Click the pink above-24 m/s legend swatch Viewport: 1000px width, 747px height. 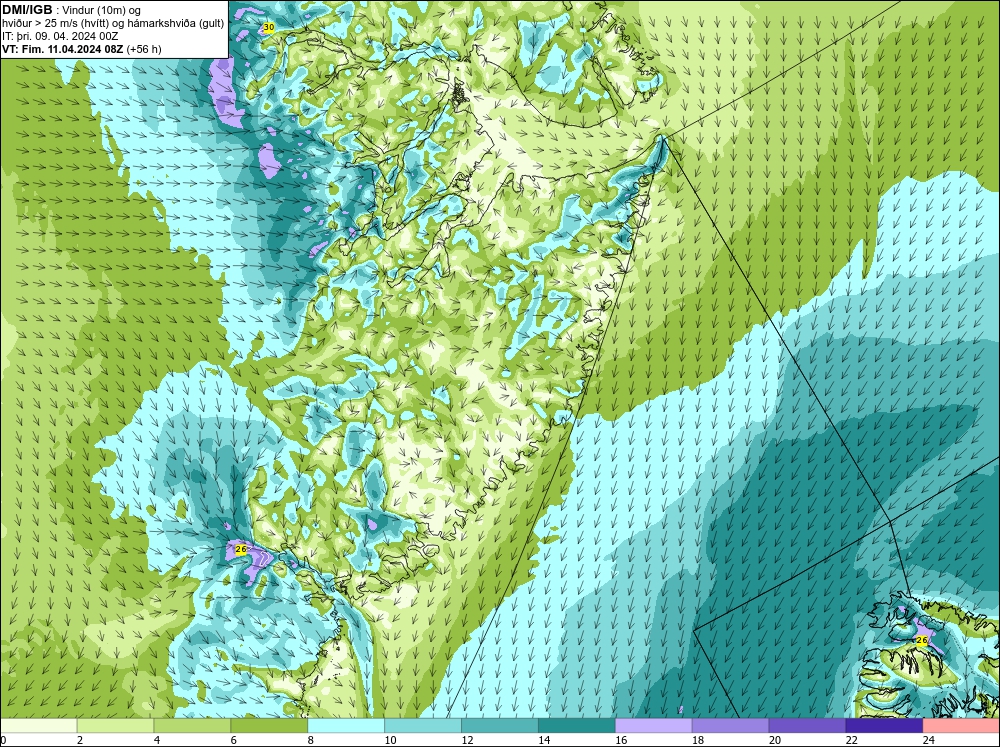(961, 726)
